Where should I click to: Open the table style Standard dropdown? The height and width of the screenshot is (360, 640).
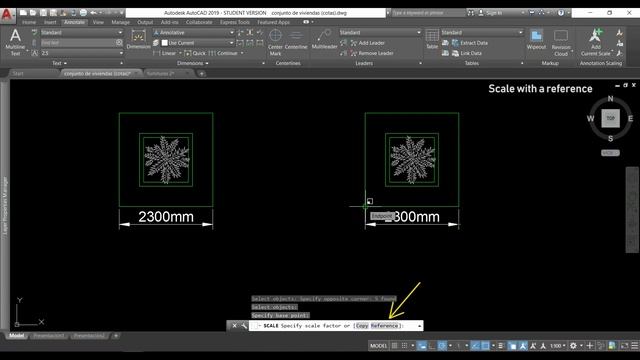(x=482, y=32)
